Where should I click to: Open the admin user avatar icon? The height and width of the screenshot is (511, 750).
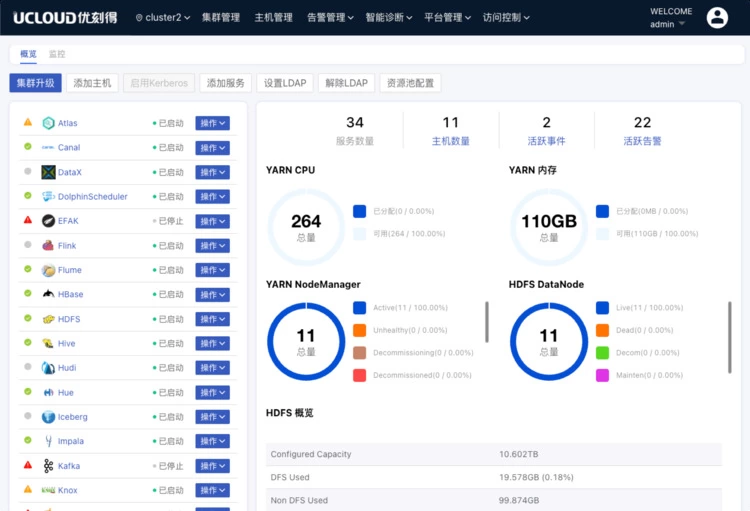click(717, 17)
